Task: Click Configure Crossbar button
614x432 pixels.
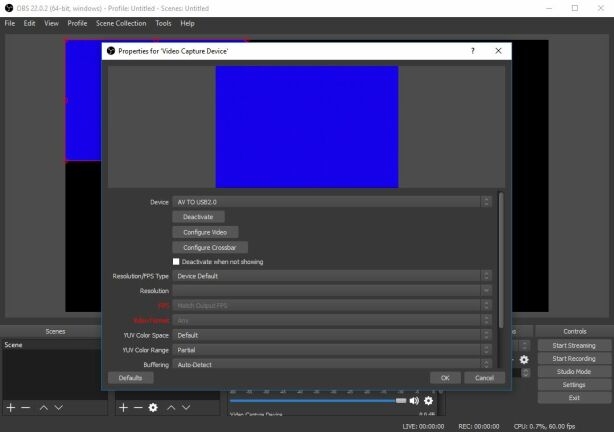Action: [210, 248]
